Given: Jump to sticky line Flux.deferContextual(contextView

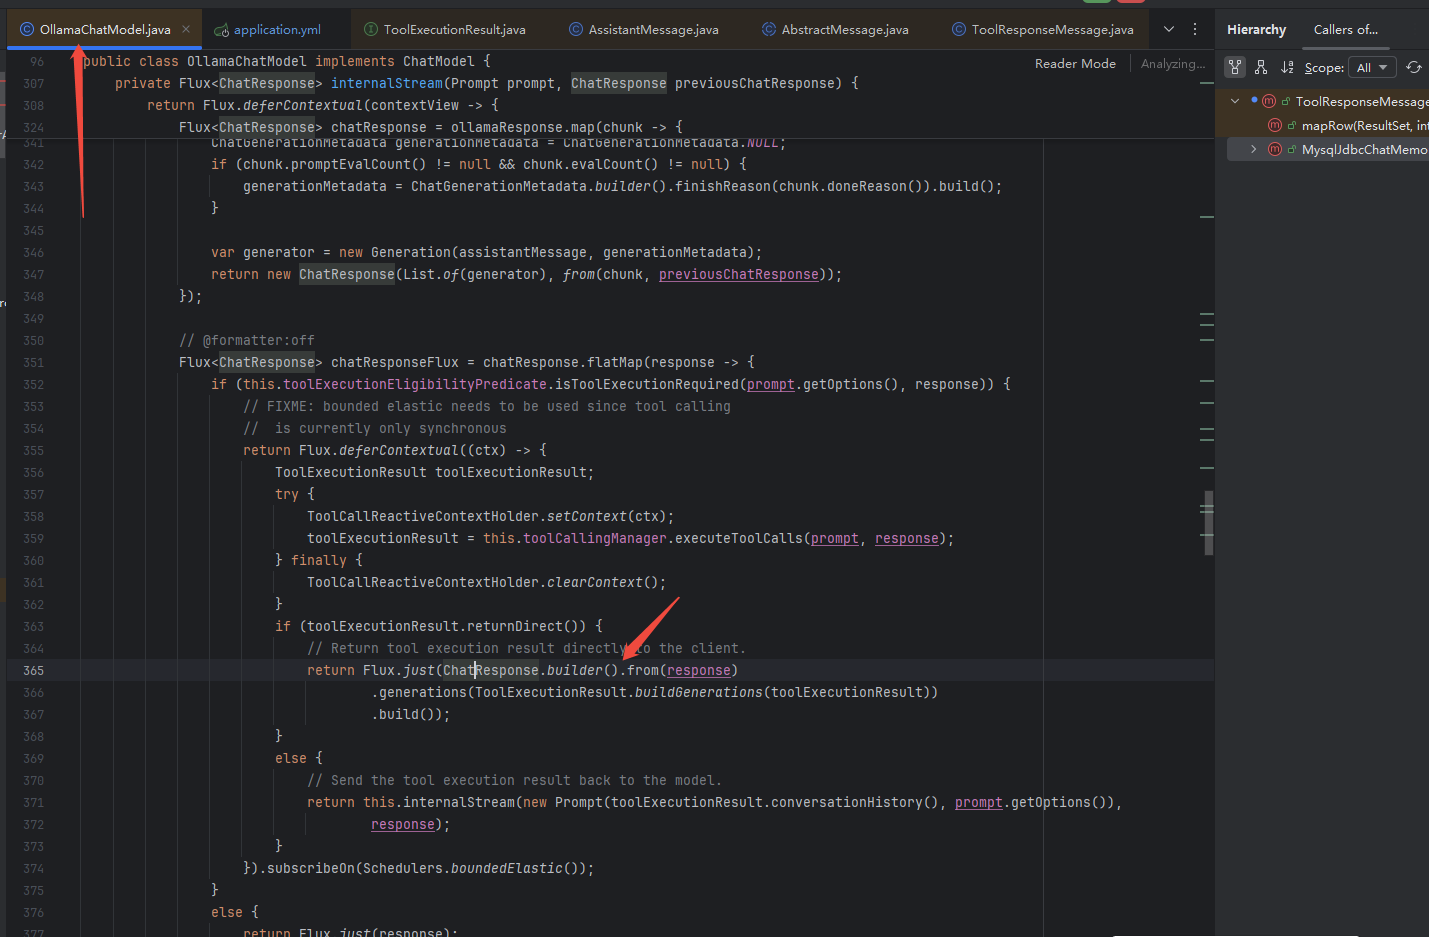Looking at the screenshot, I should pyautogui.click(x=322, y=105).
